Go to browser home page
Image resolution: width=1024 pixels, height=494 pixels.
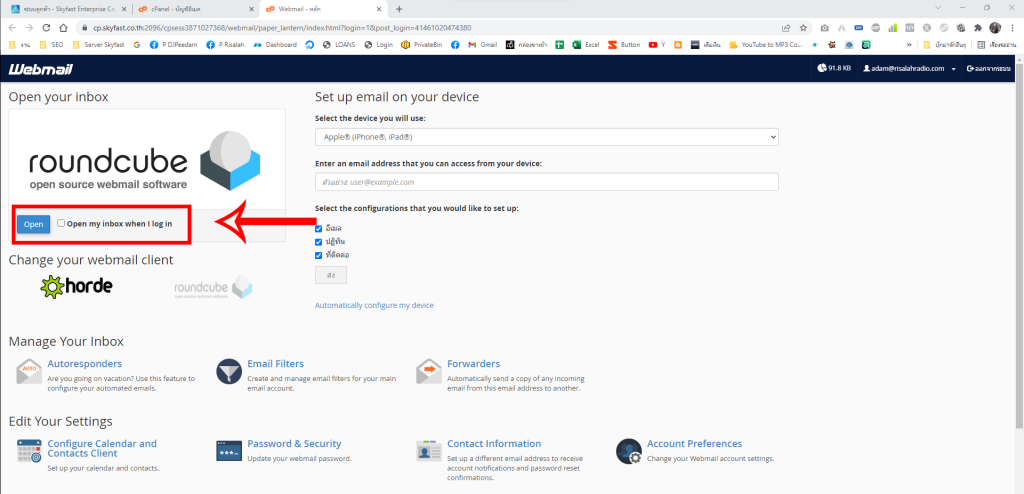(63, 28)
